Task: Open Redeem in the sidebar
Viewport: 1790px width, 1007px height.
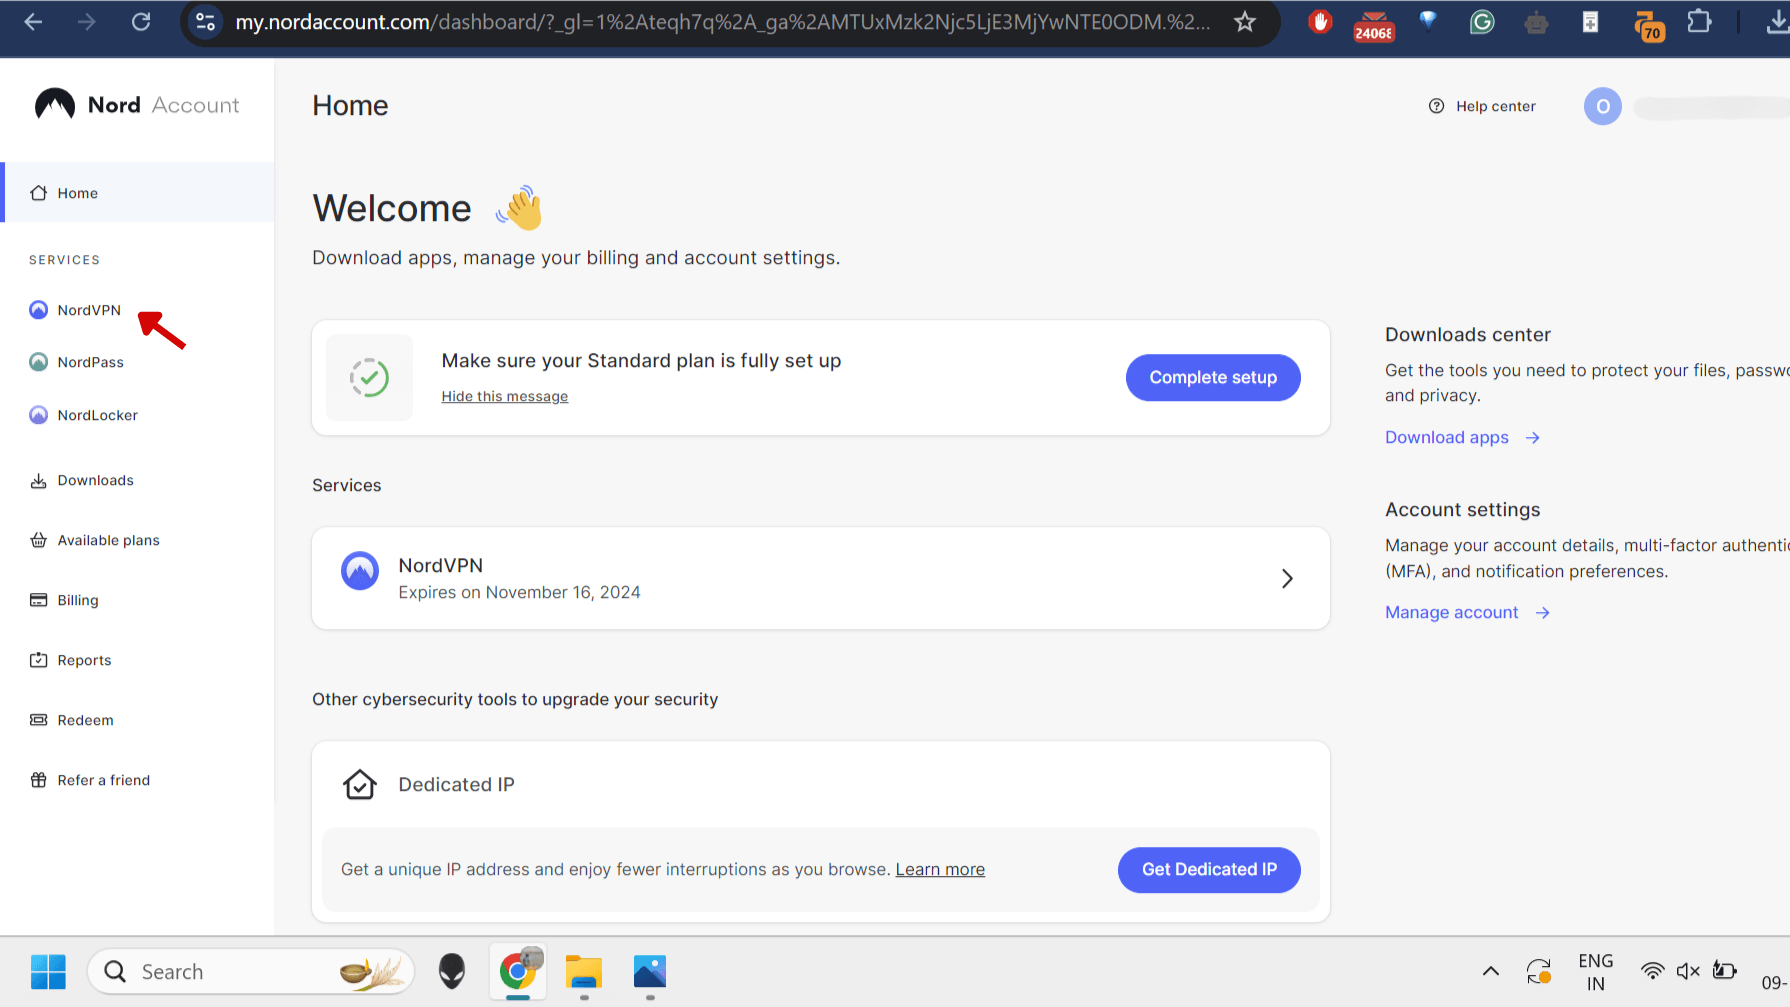Action: point(71,720)
